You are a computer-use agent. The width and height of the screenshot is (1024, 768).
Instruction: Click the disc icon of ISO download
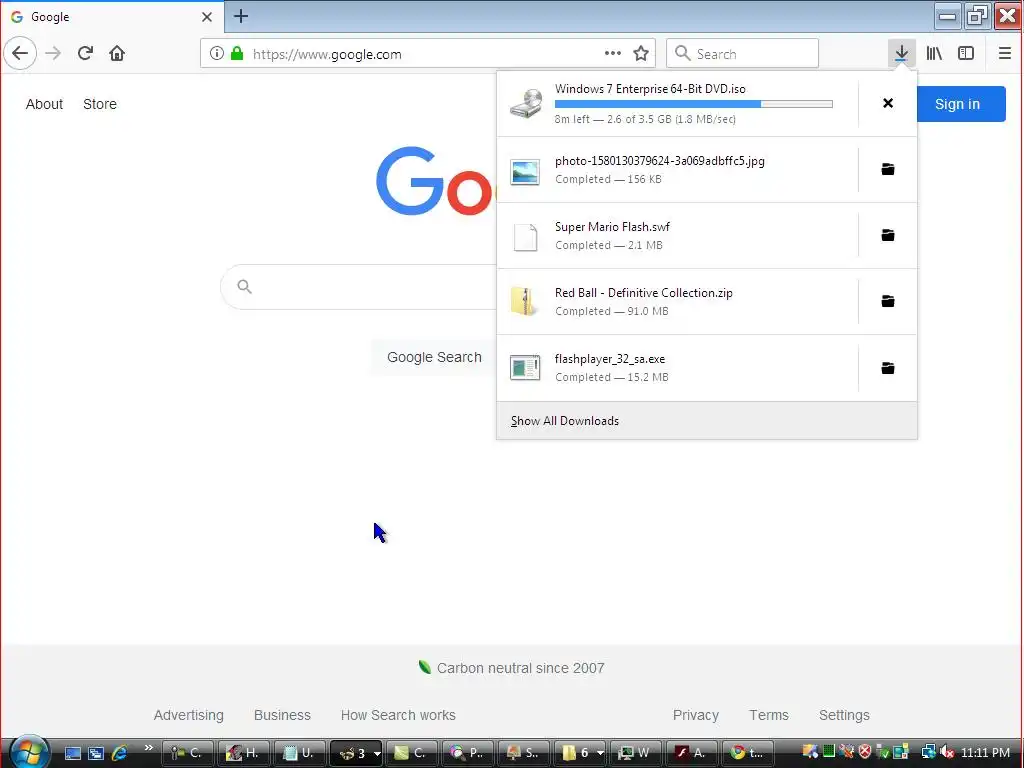click(526, 104)
